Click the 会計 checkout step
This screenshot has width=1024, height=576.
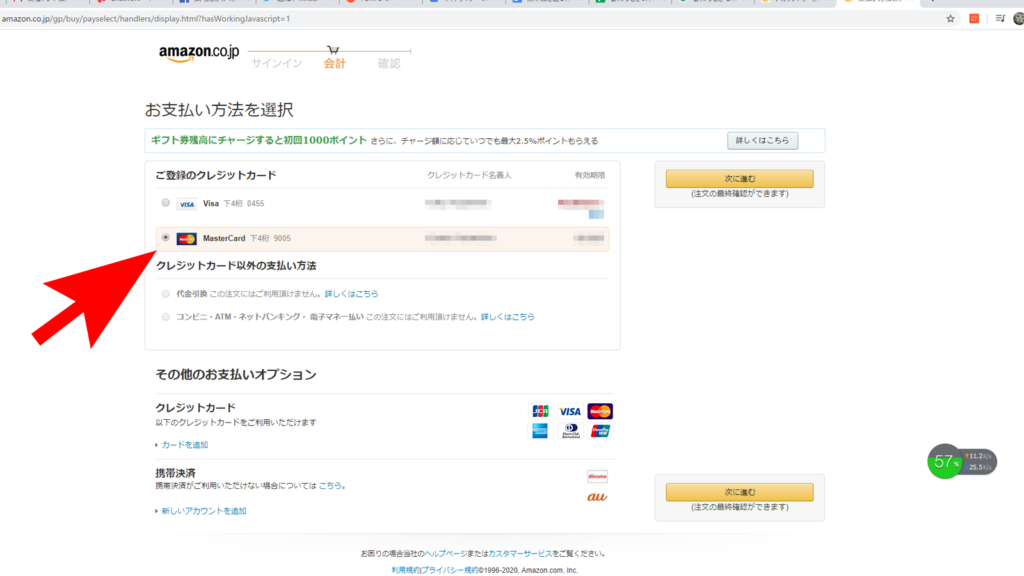point(334,63)
